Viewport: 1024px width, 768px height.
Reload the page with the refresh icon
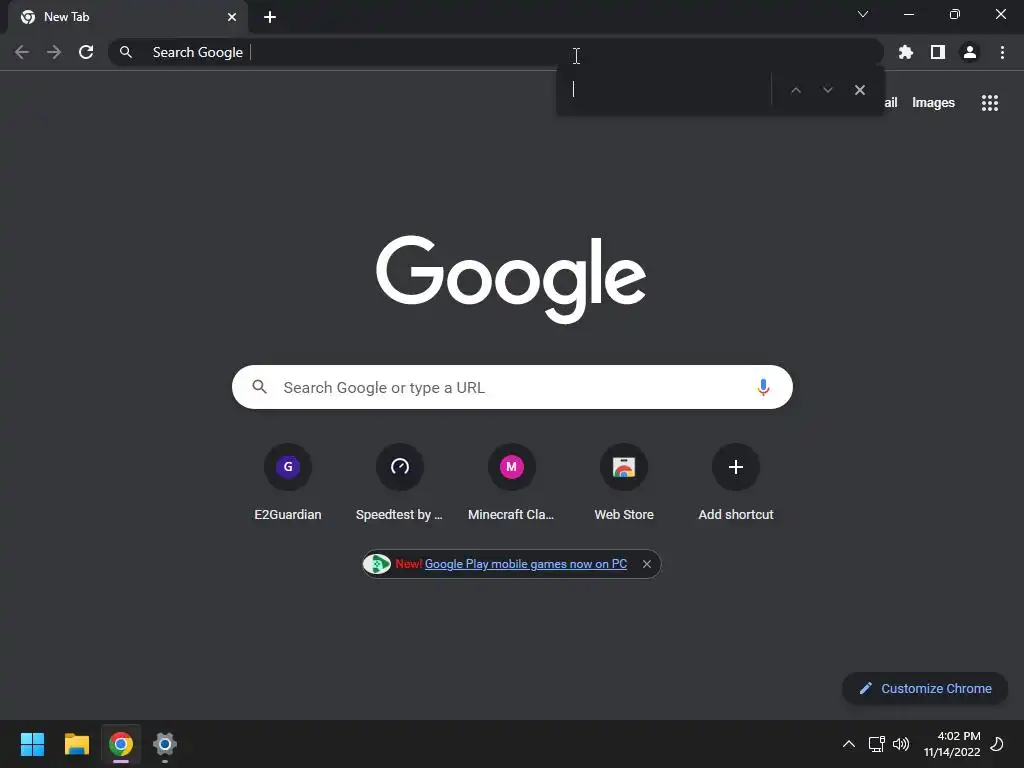86,52
